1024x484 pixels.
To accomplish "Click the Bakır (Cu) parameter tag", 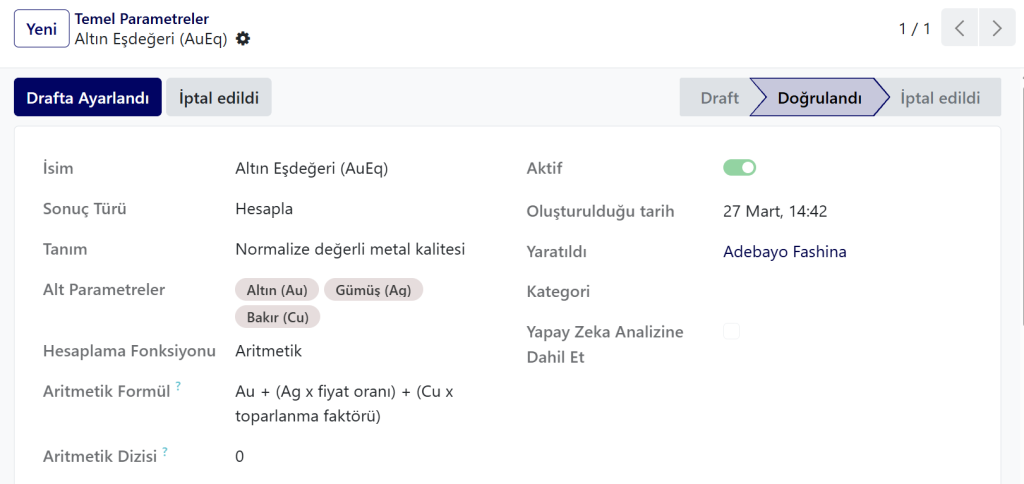I will pos(278,317).
